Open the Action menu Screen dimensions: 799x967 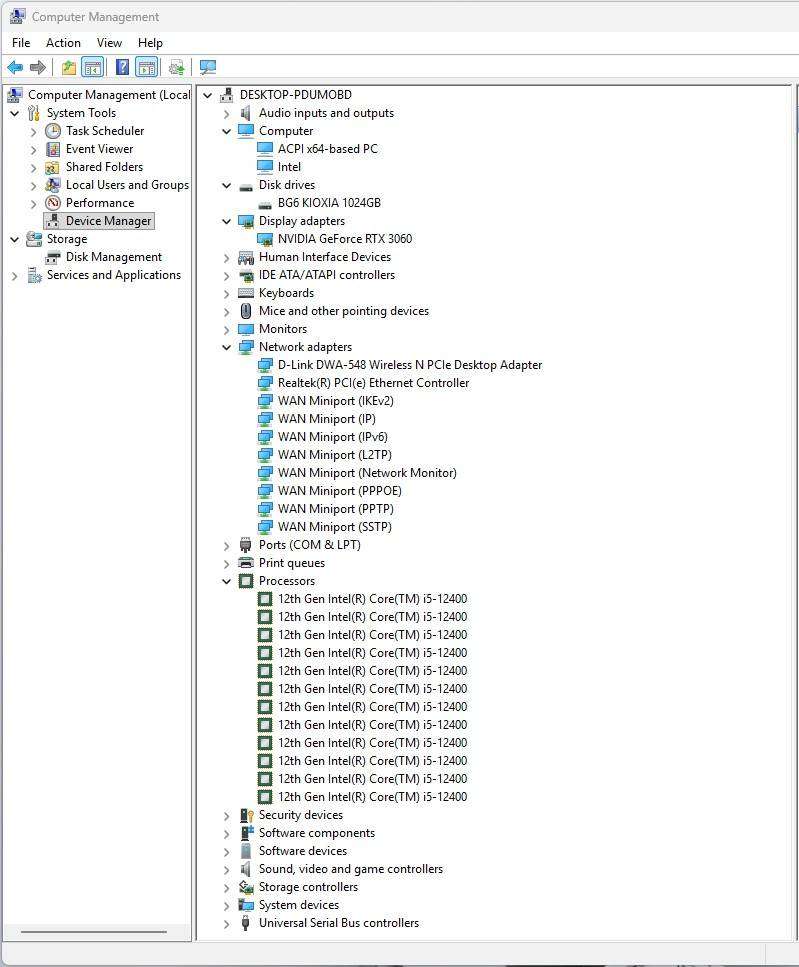point(63,43)
